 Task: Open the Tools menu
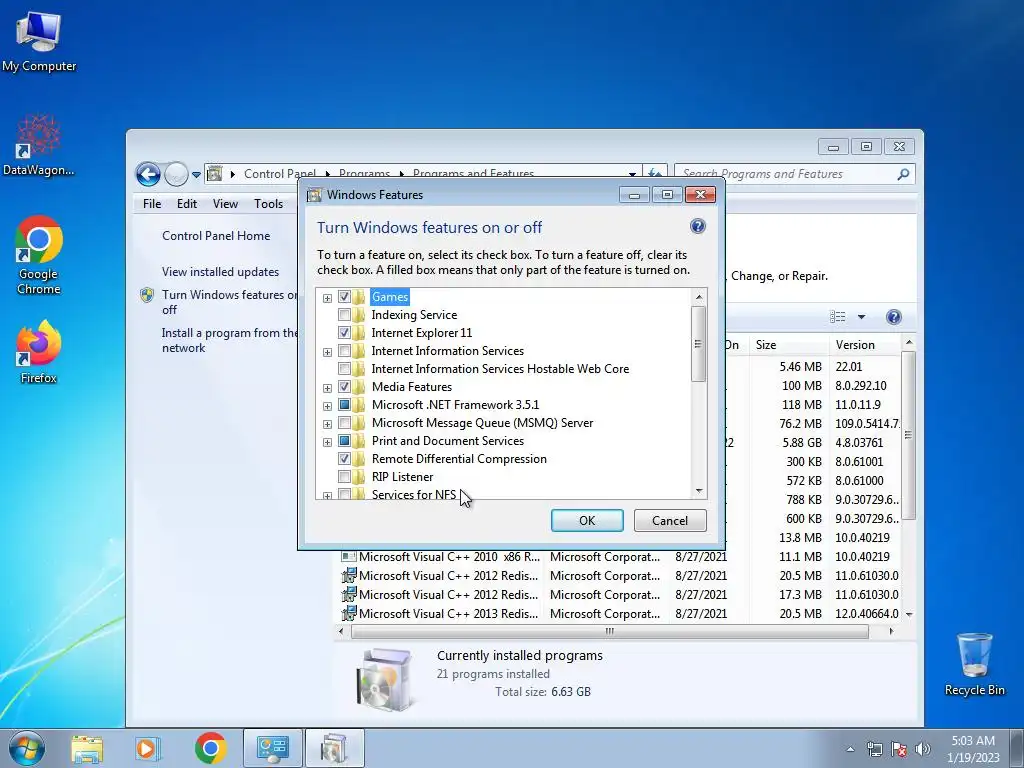(268, 204)
